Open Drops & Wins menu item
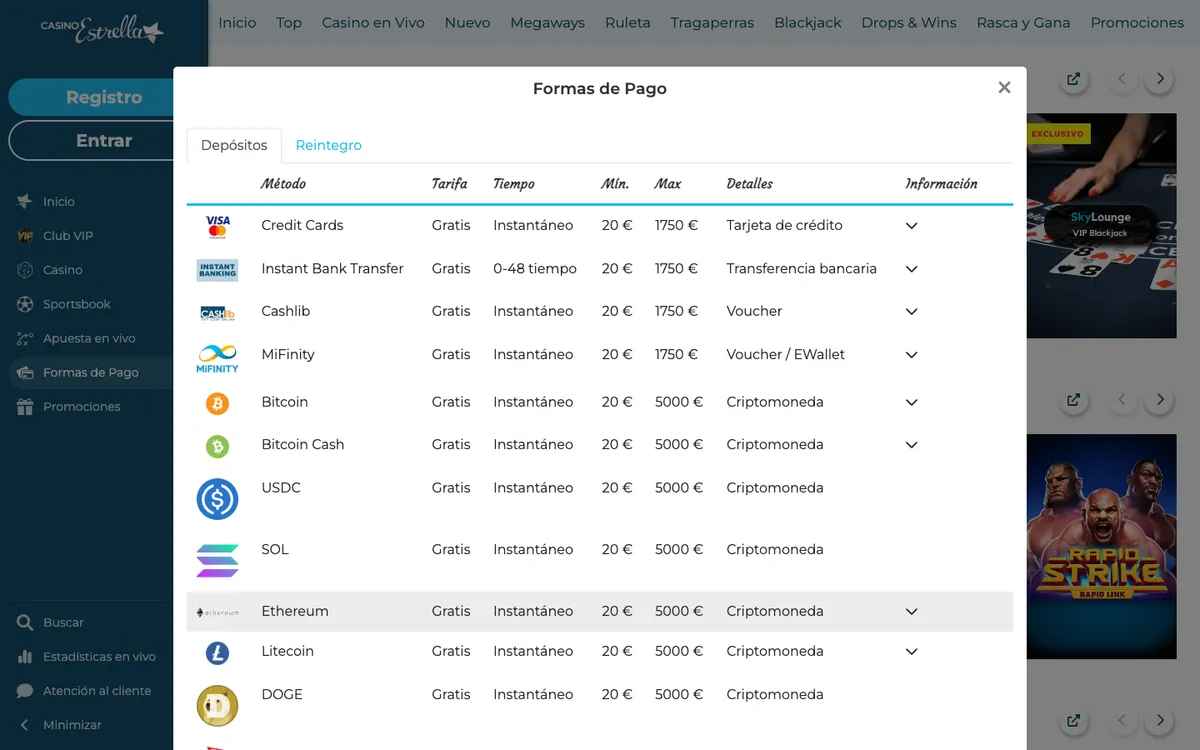Screen dimensions: 1200x750 click(909, 22)
